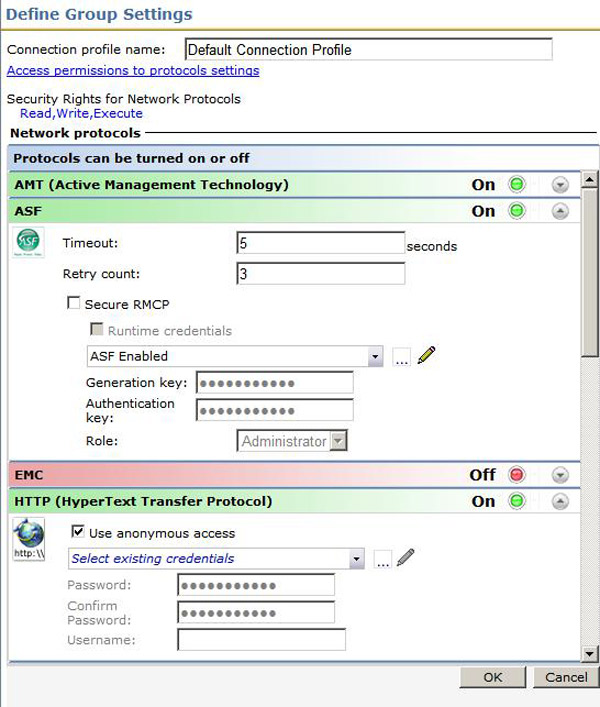Click the OK button
The image size is (600, 707).
493,677
